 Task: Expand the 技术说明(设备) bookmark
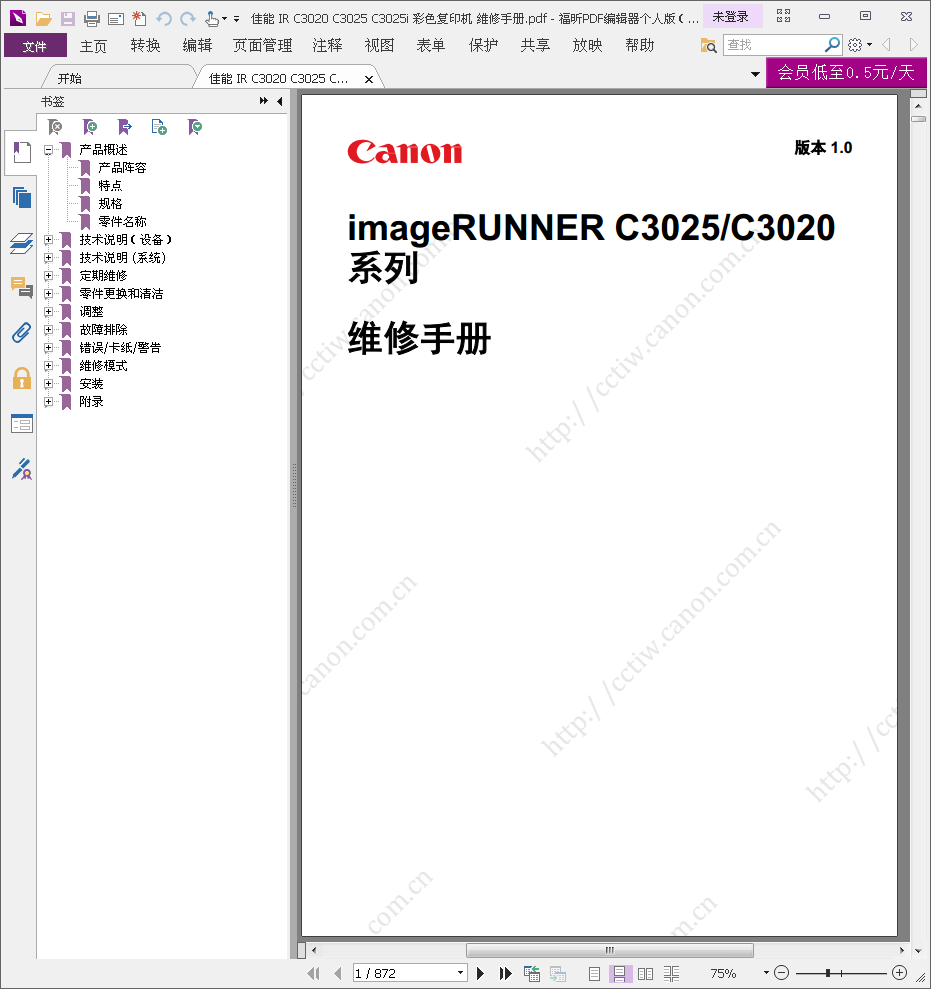(x=48, y=240)
